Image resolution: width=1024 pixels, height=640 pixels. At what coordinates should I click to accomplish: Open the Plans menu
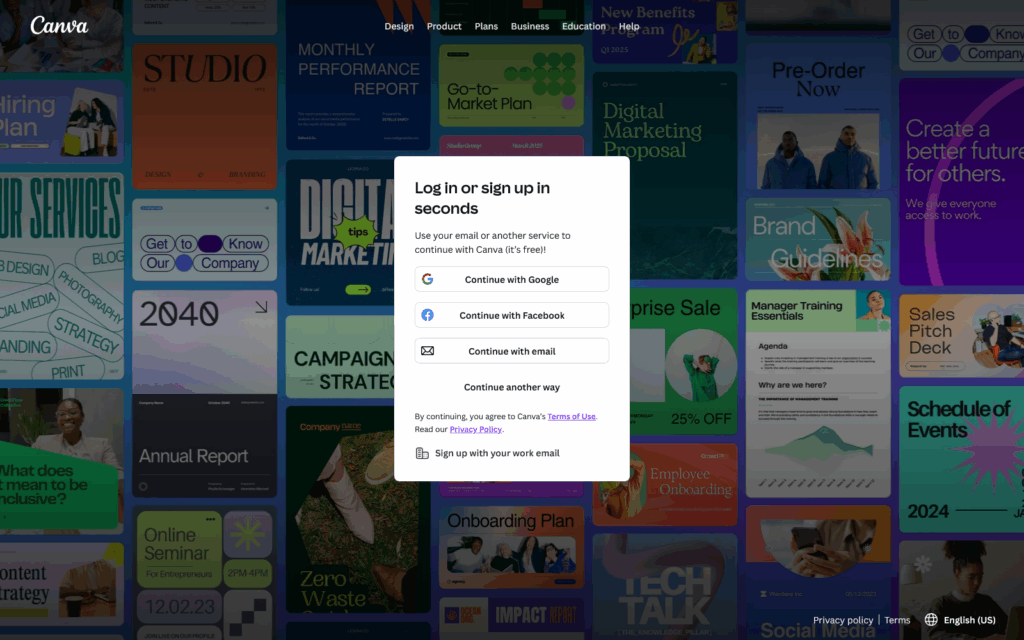coord(486,26)
